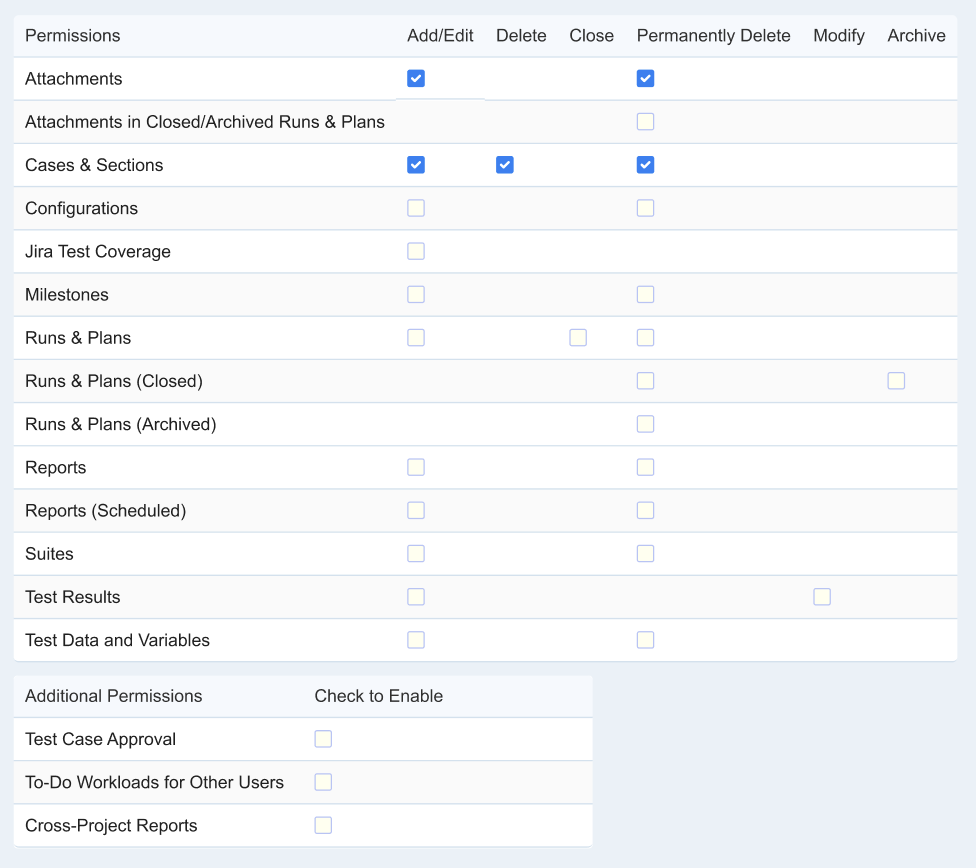This screenshot has height=868, width=976.
Task: Check Test Data and Variables Permanently Delete
Action: (x=645, y=640)
